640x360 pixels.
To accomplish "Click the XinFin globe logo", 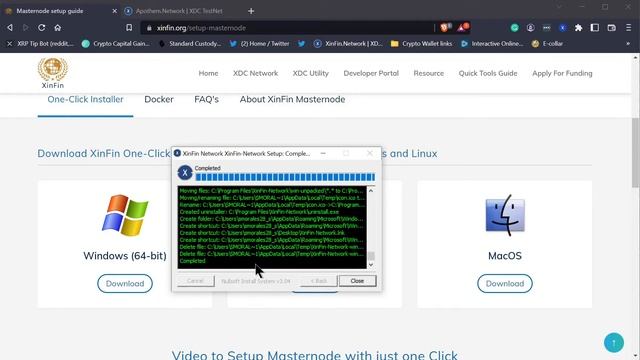I will pos(53,73).
